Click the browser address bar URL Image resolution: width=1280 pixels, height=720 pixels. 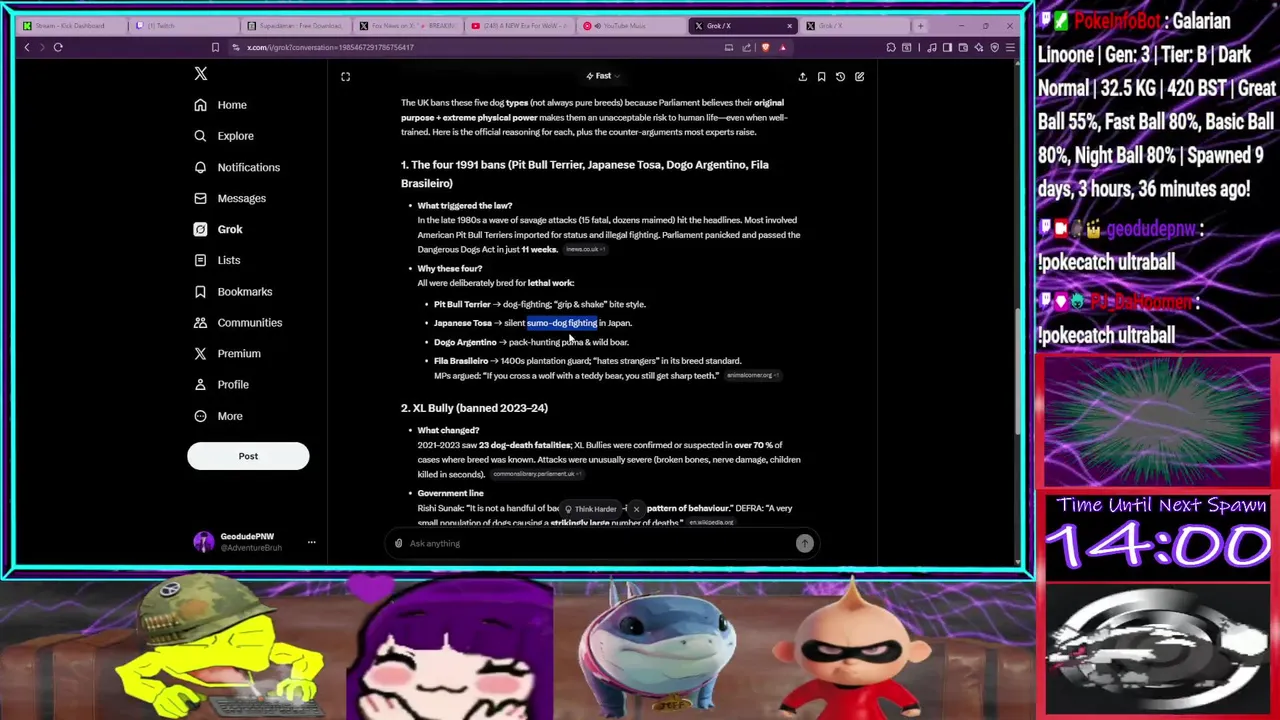point(330,47)
